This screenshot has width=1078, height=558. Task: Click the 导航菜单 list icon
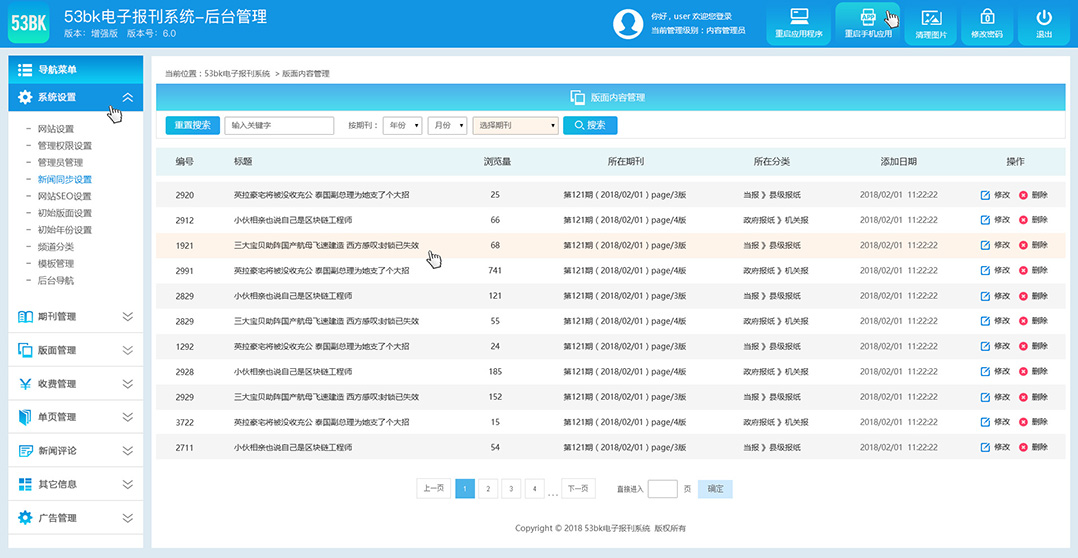(25, 69)
